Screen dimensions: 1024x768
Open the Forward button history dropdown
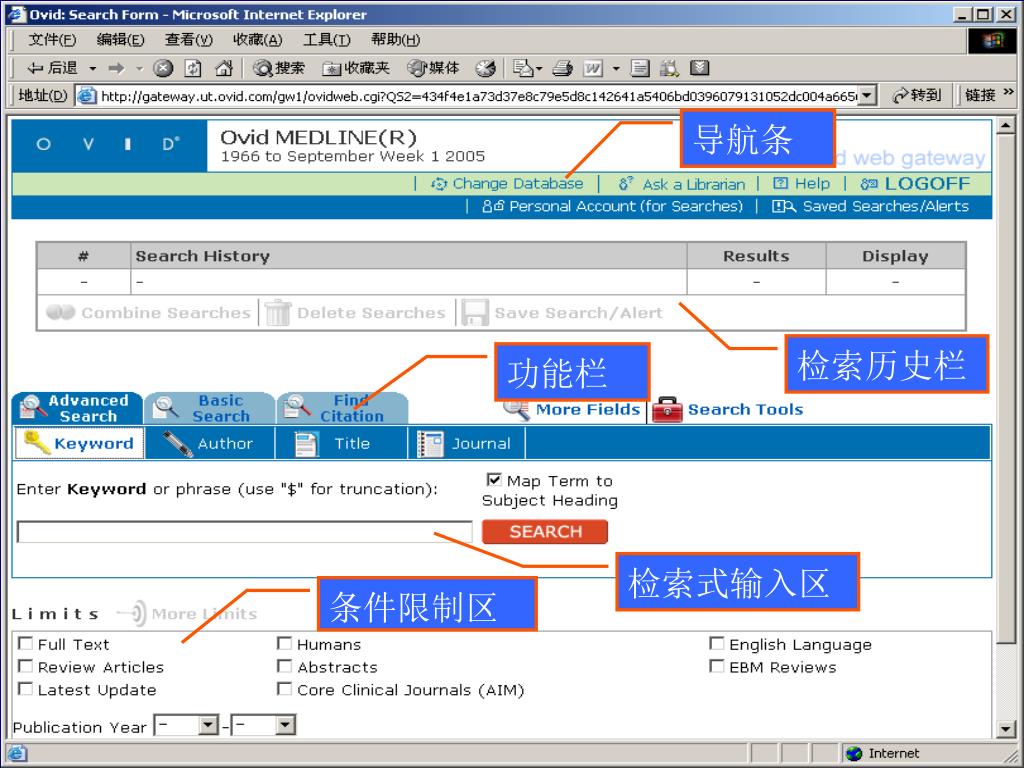point(139,69)
